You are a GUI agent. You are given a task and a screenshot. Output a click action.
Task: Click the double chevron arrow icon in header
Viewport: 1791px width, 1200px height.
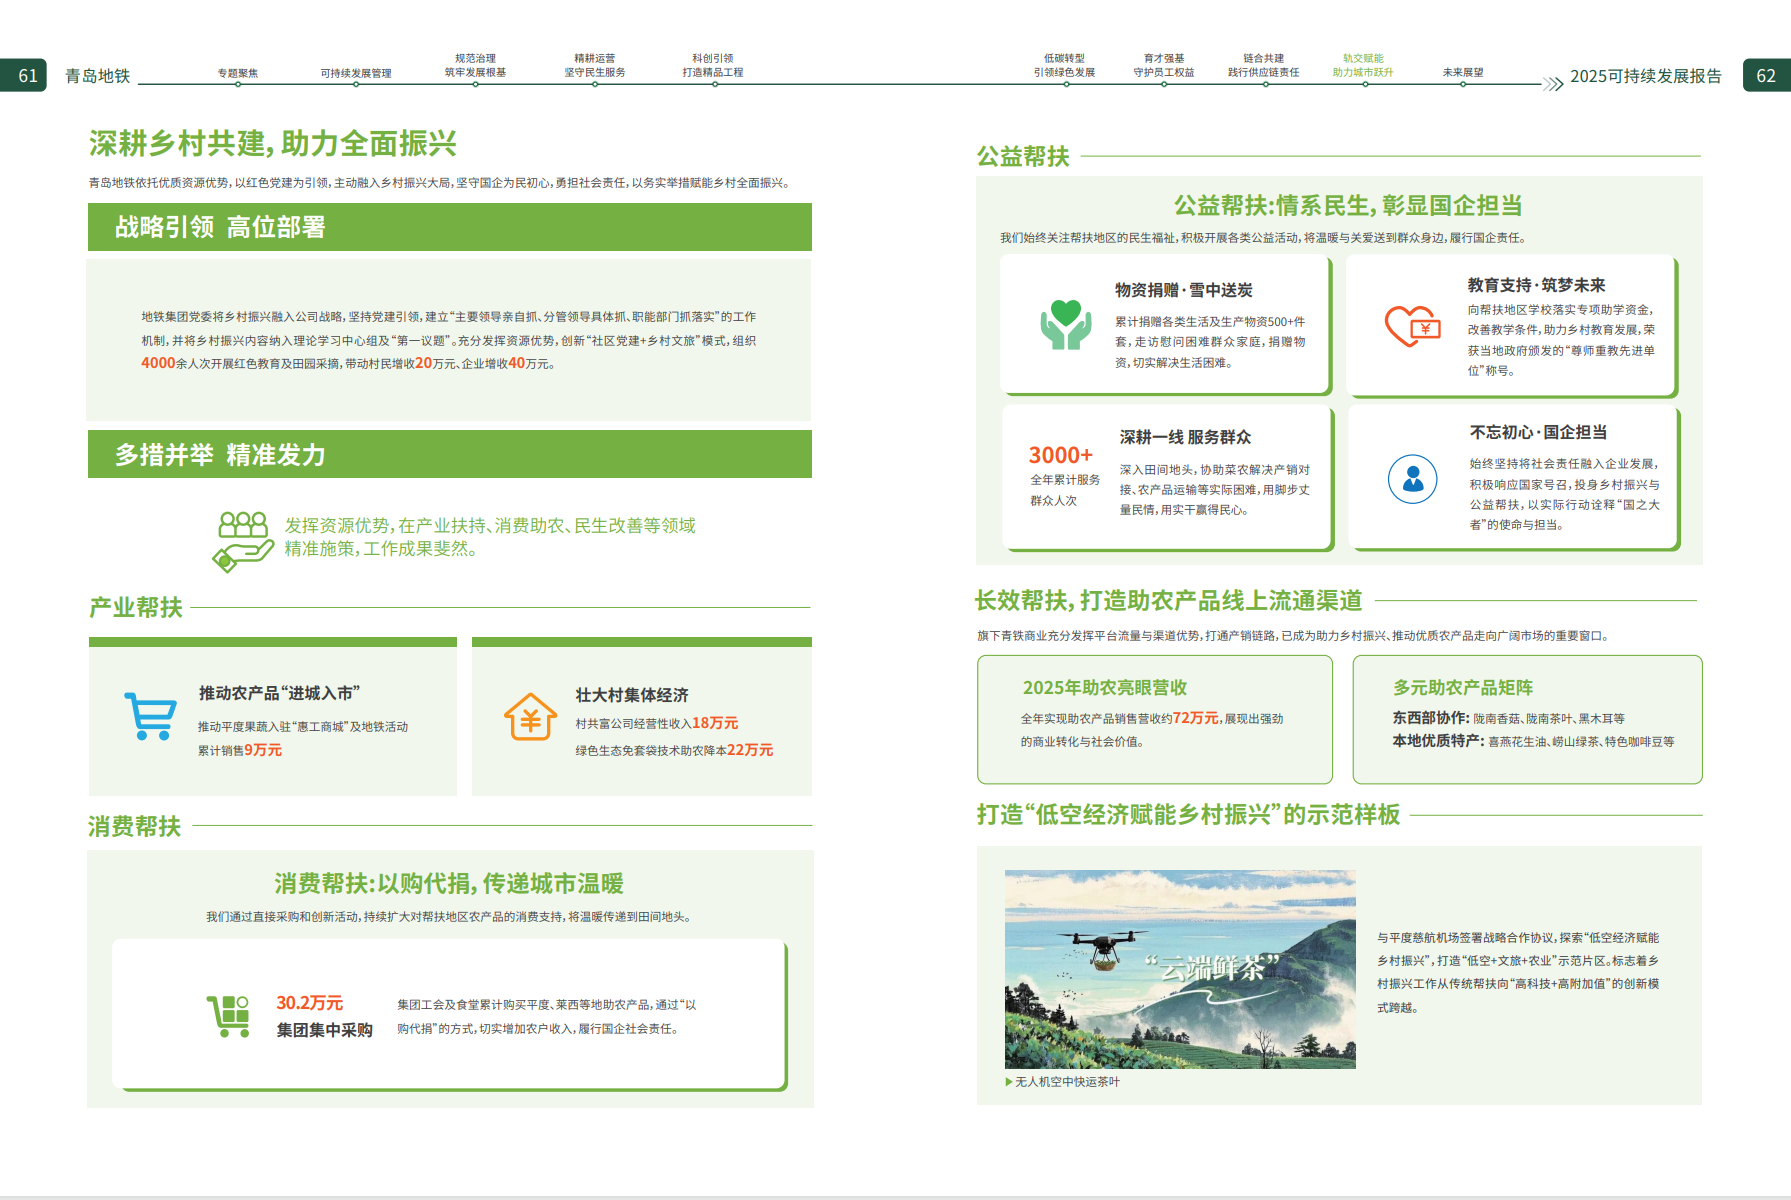[x=1553, y=84]
